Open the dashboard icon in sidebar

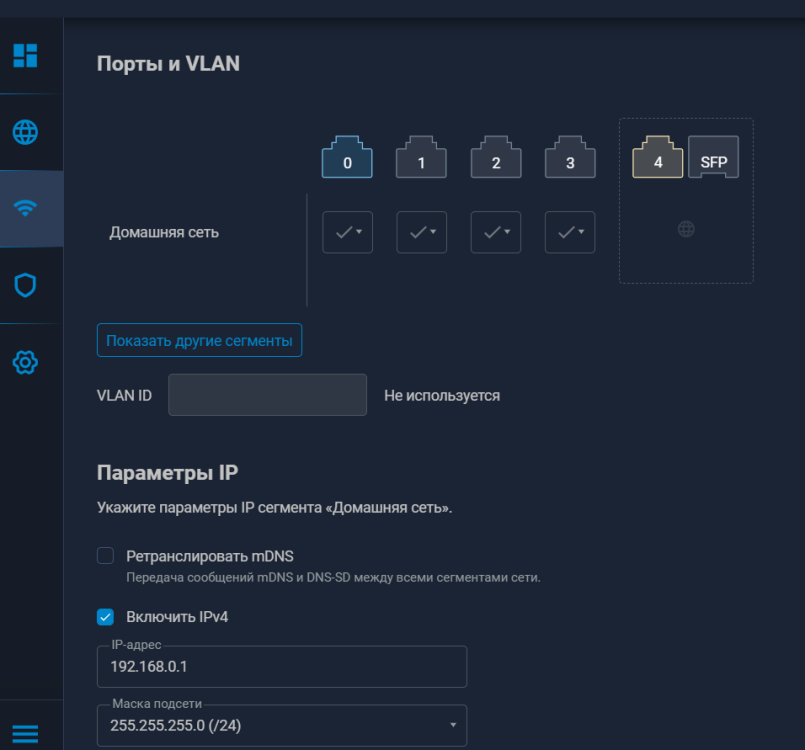click(x=25, y=55)
